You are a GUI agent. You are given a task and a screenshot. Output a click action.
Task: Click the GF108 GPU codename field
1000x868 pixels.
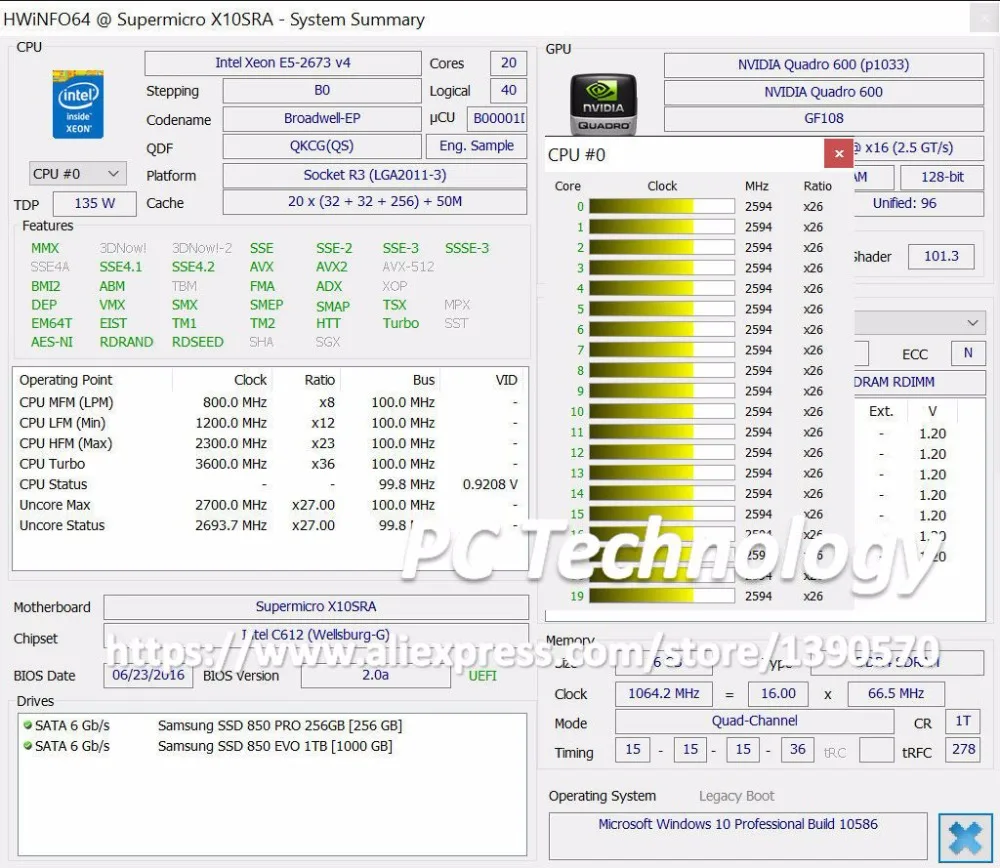(823, 119)
